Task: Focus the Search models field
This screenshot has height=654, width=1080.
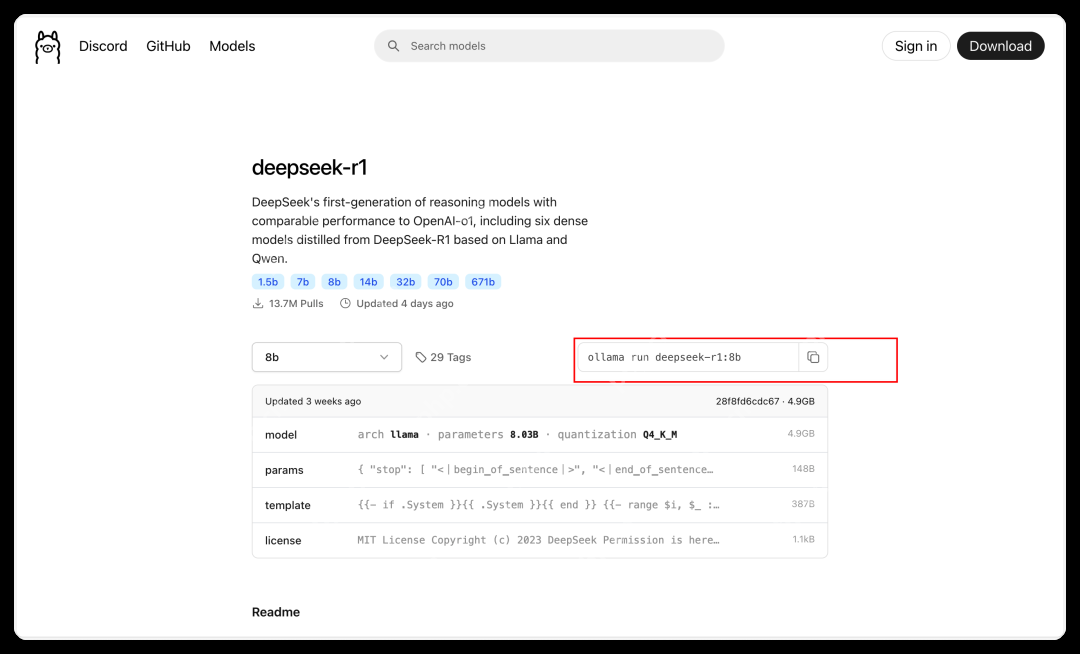Action: pyautogui.click(x=549, y=46)
